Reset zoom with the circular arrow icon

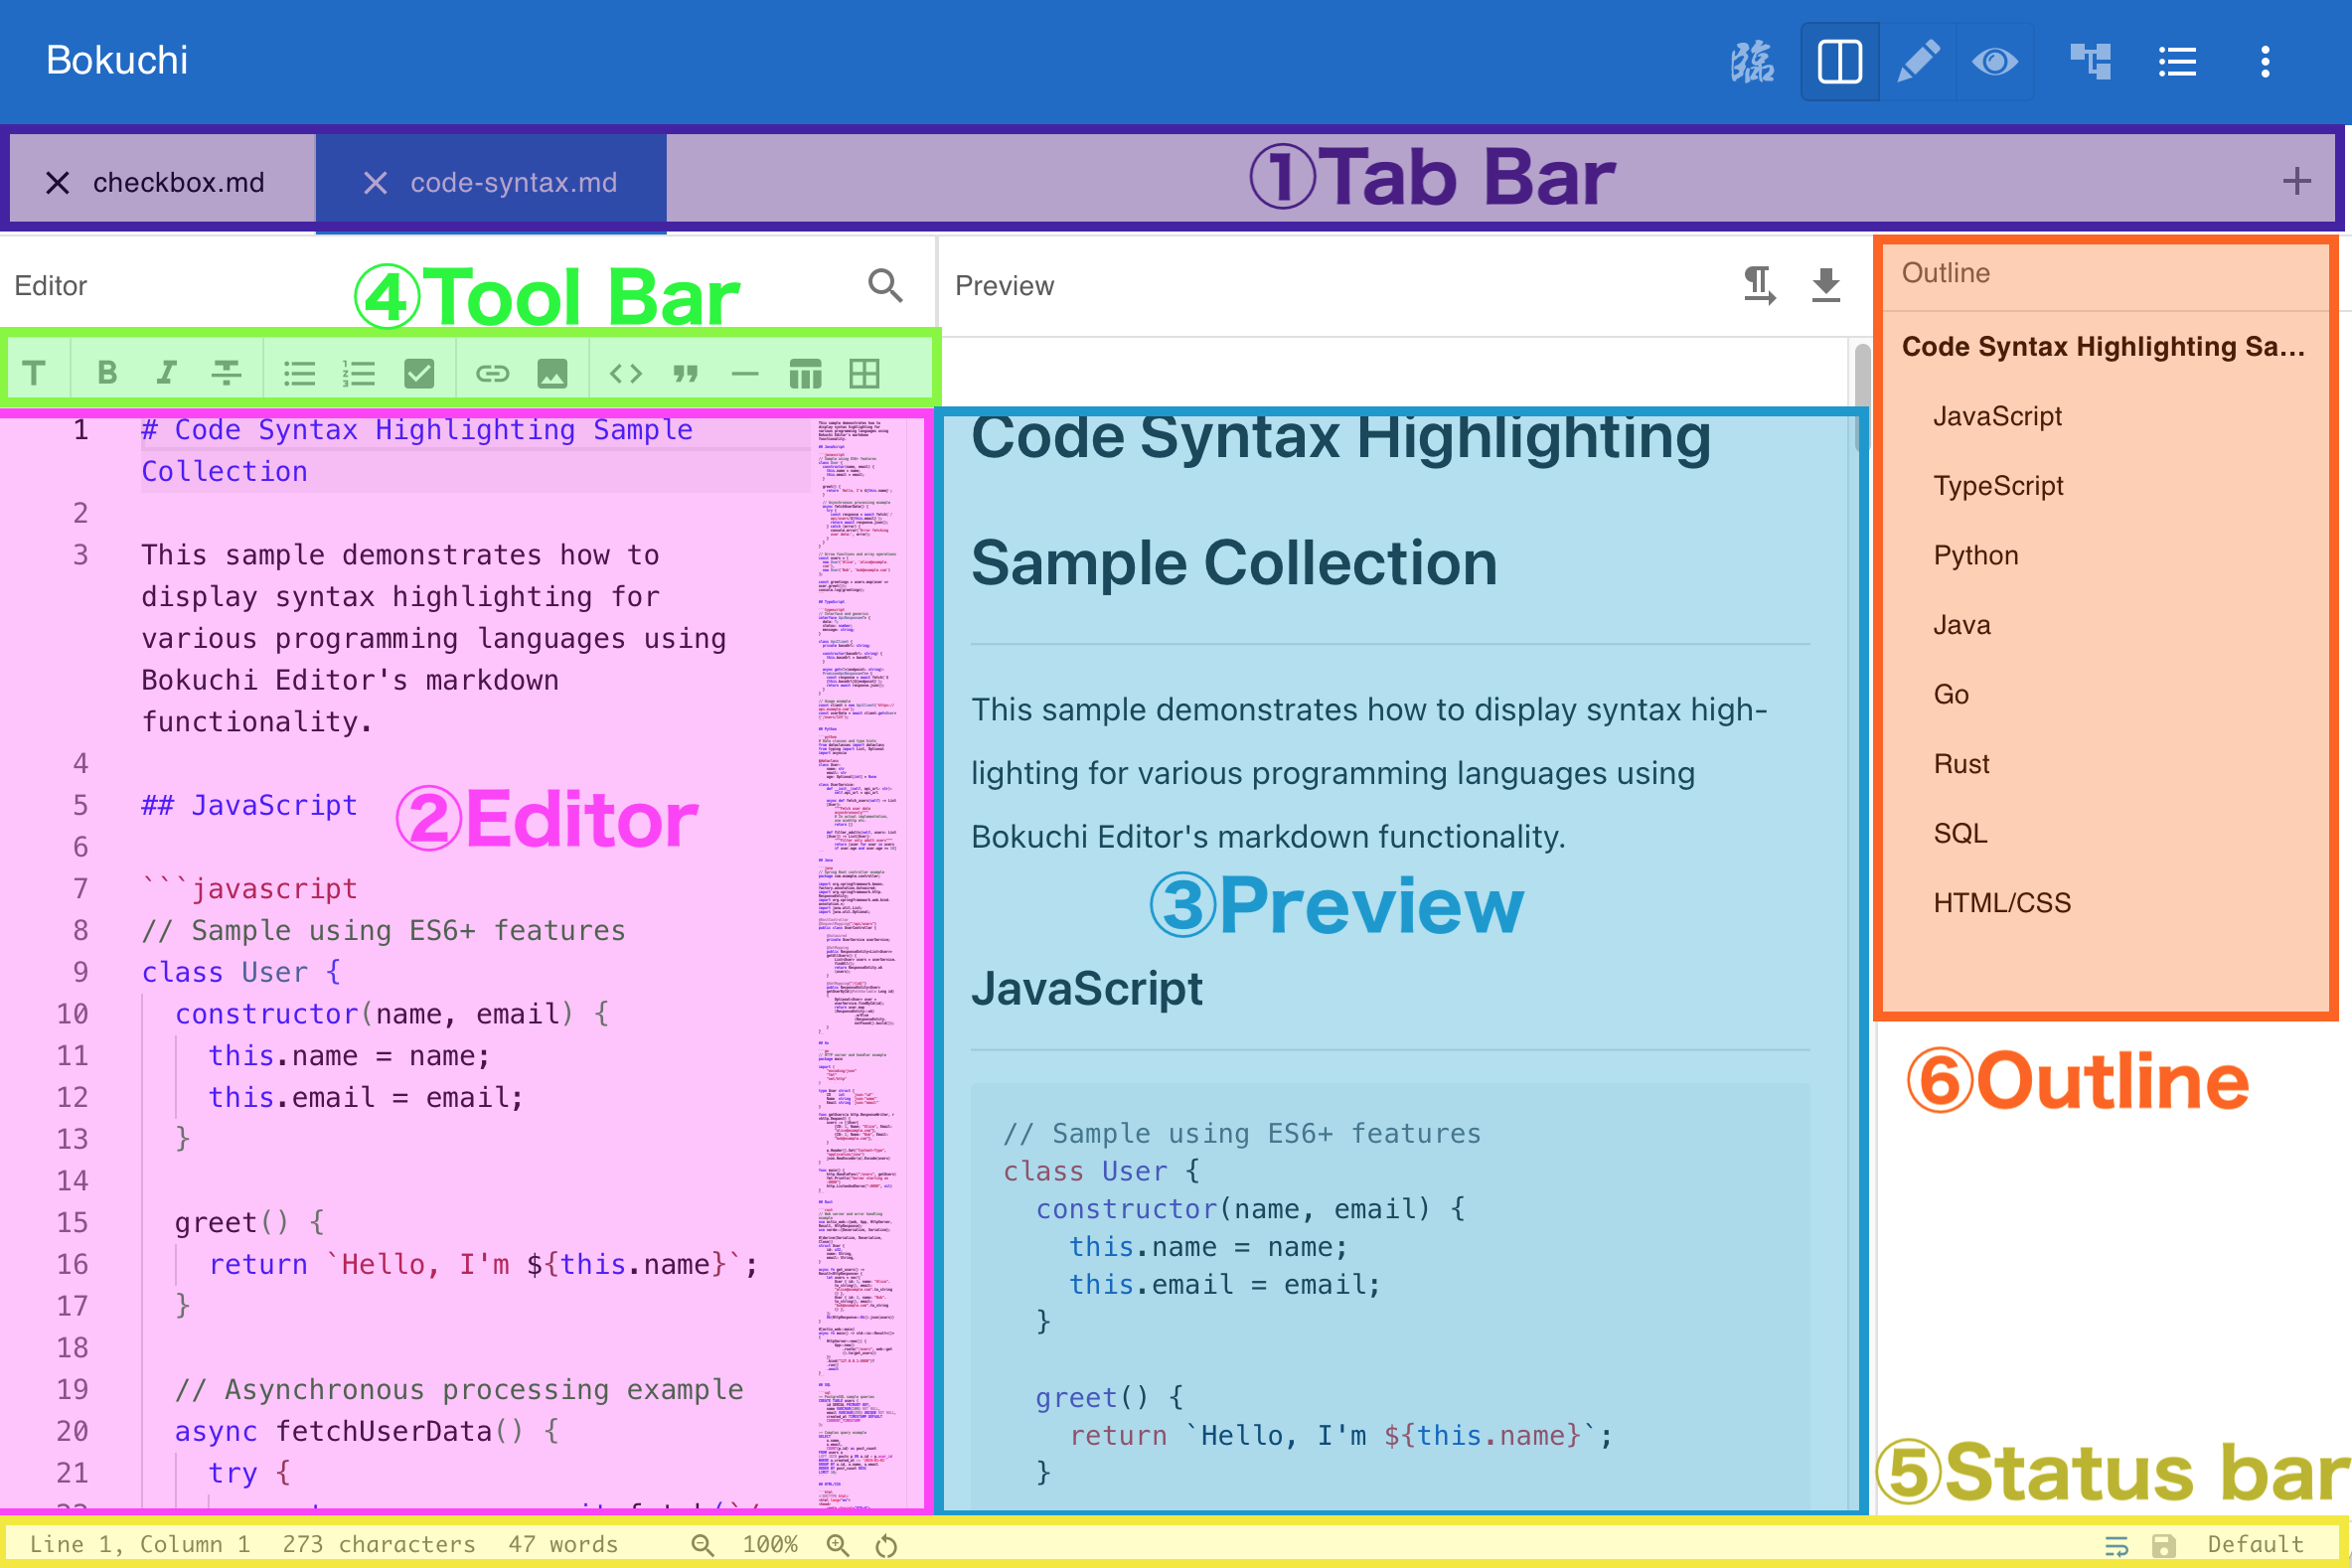886,1545
